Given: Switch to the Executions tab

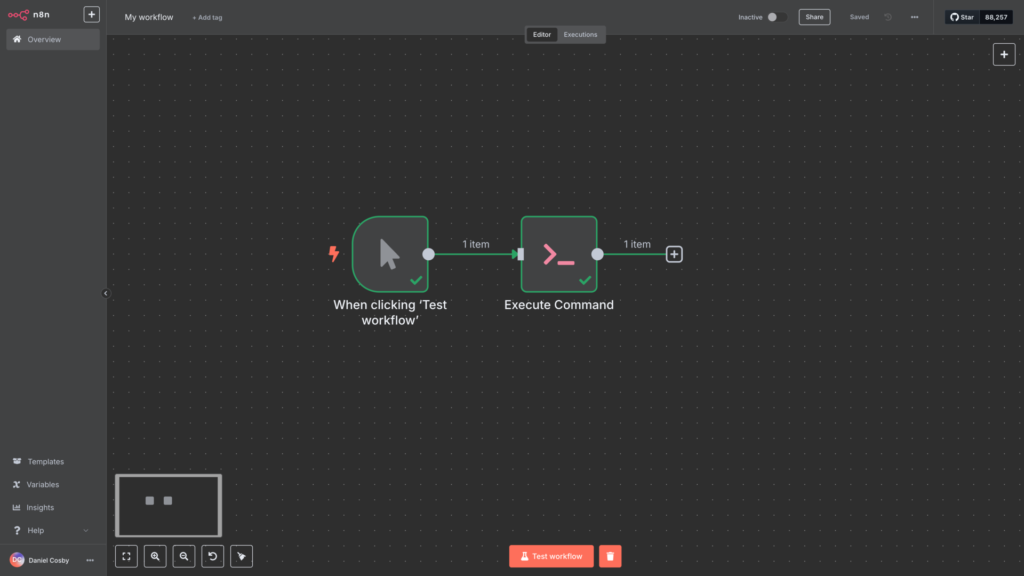Looking at the screenshot, I should click(580, 35).
